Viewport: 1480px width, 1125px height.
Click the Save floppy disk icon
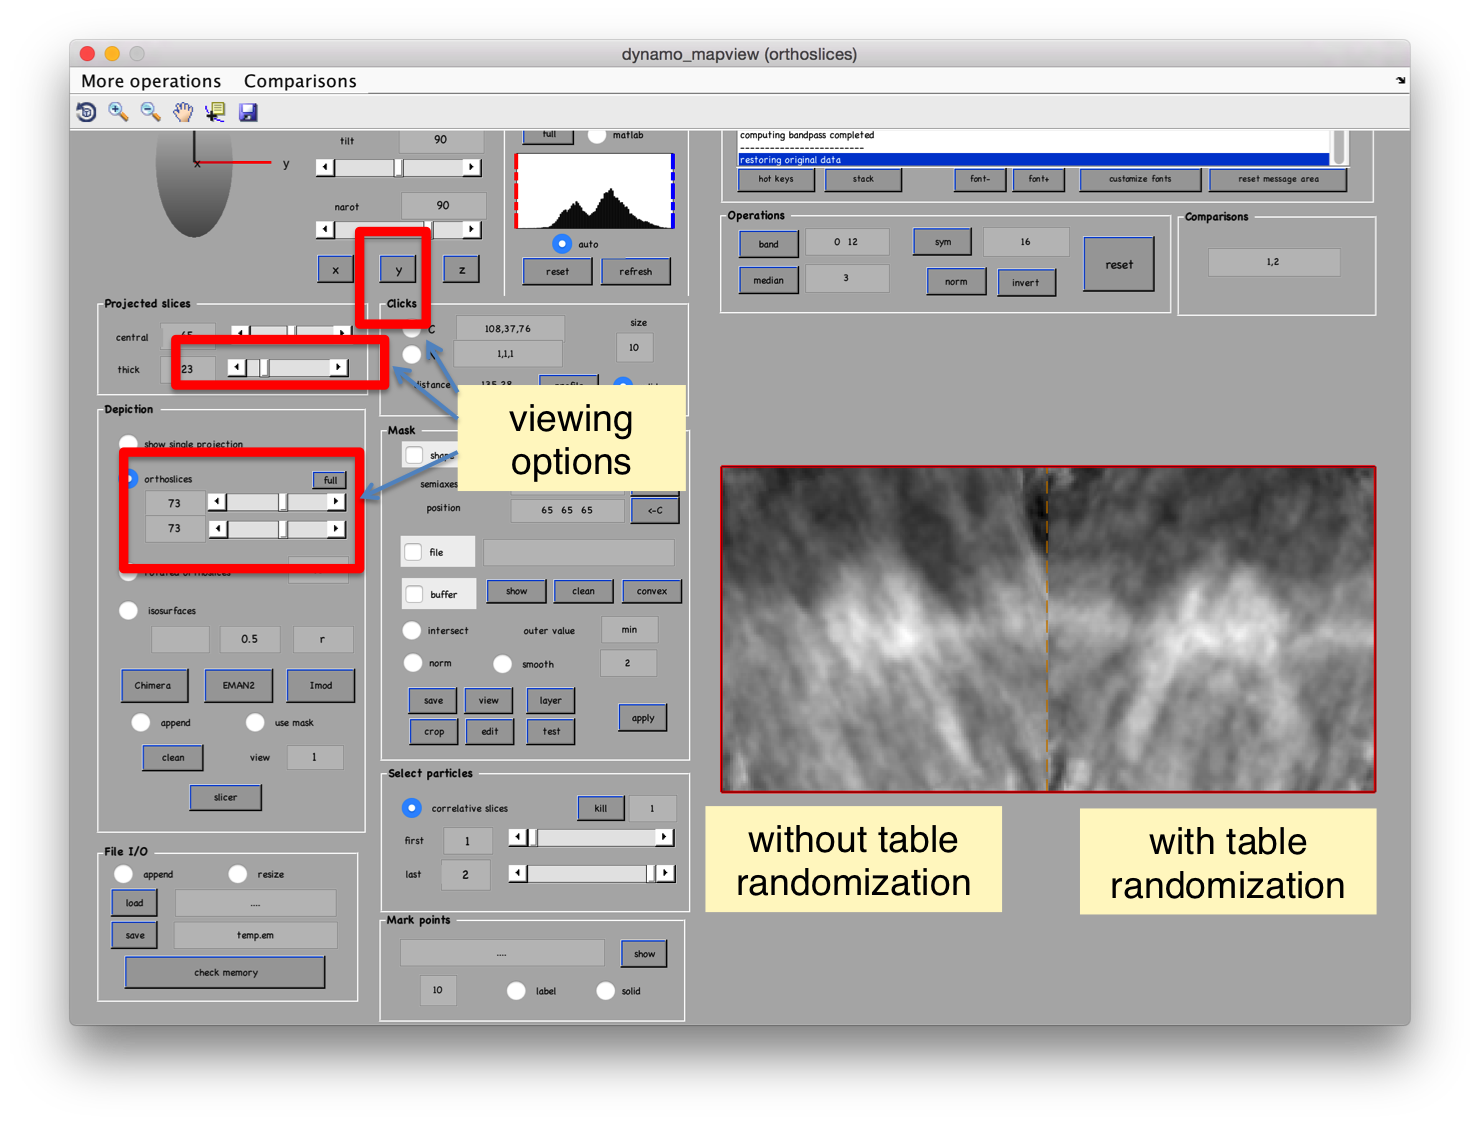(x=248, y=112)
